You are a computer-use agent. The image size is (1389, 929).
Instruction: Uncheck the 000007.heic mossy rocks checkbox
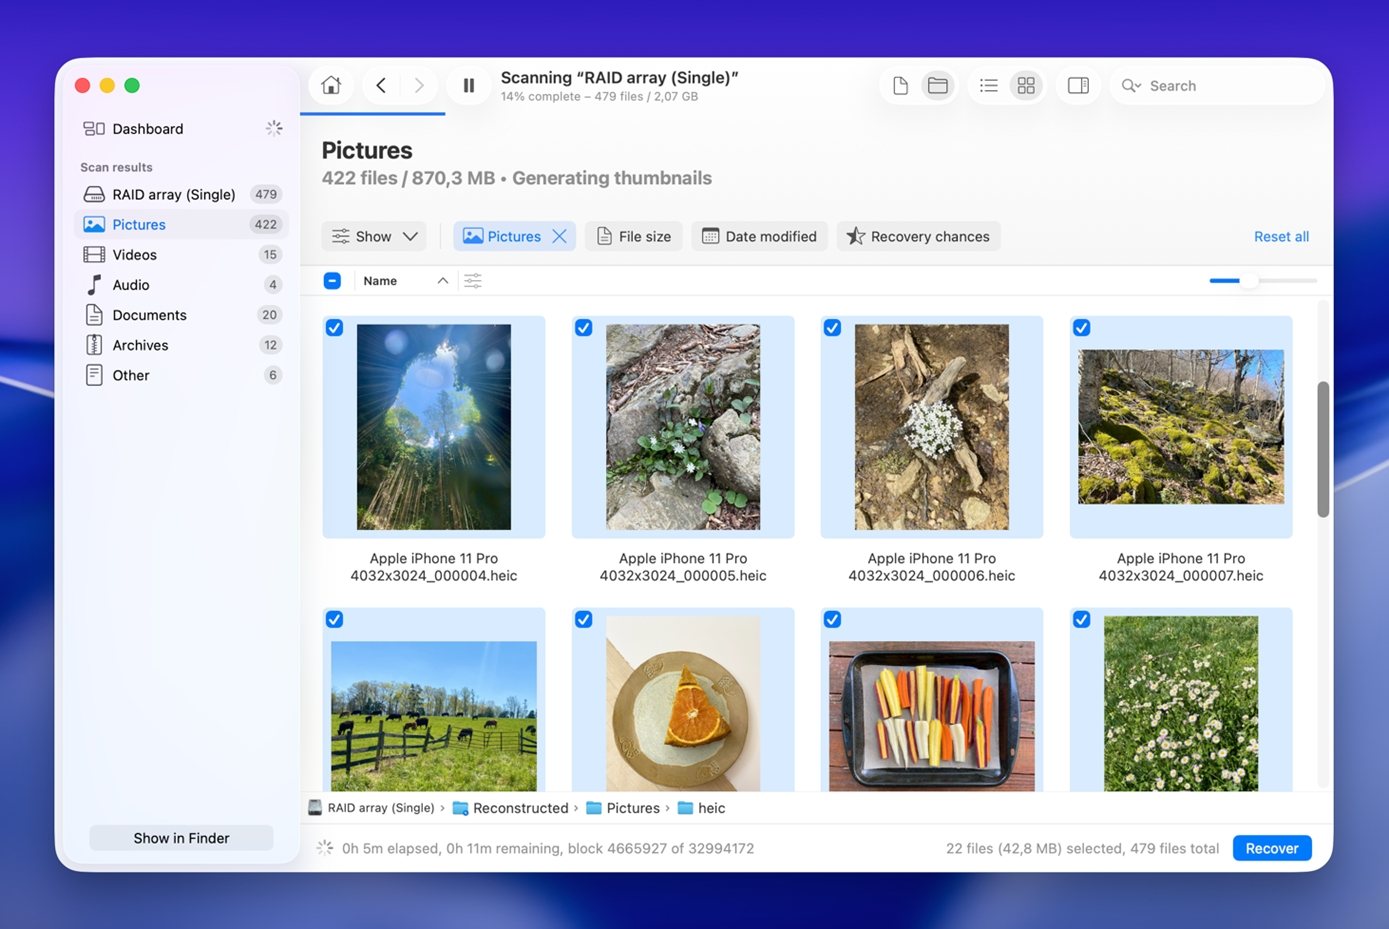(1081, 328)
